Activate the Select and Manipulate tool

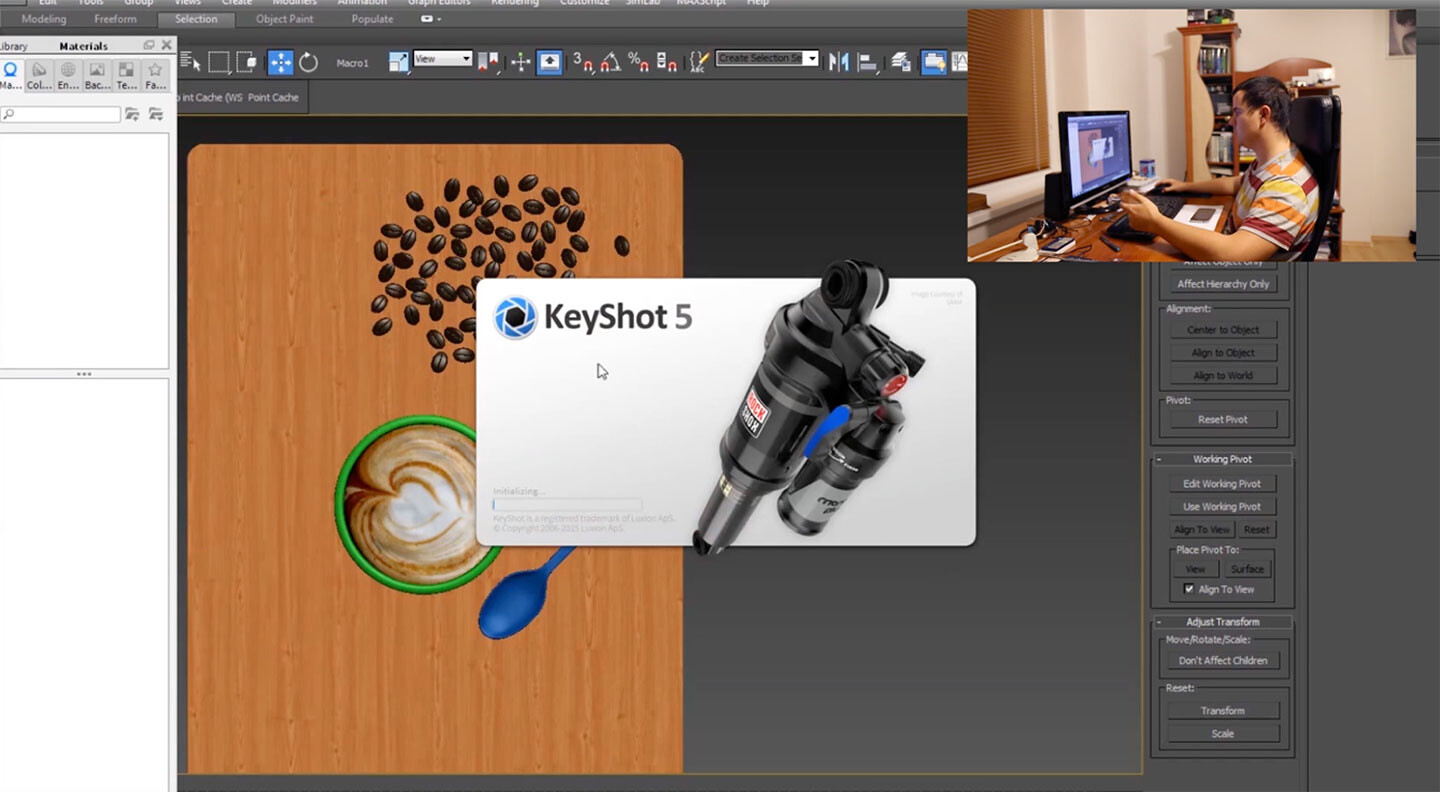pos(521,62)
